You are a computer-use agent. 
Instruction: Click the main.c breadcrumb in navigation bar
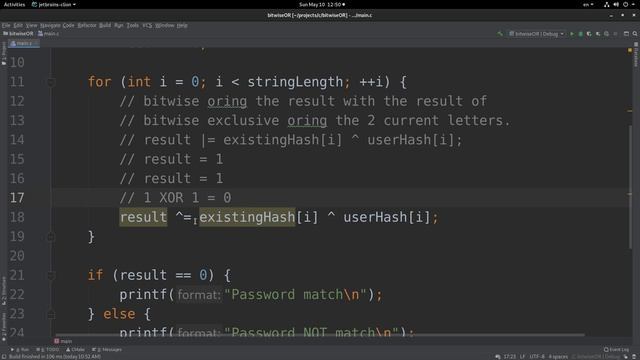[49, 34]
